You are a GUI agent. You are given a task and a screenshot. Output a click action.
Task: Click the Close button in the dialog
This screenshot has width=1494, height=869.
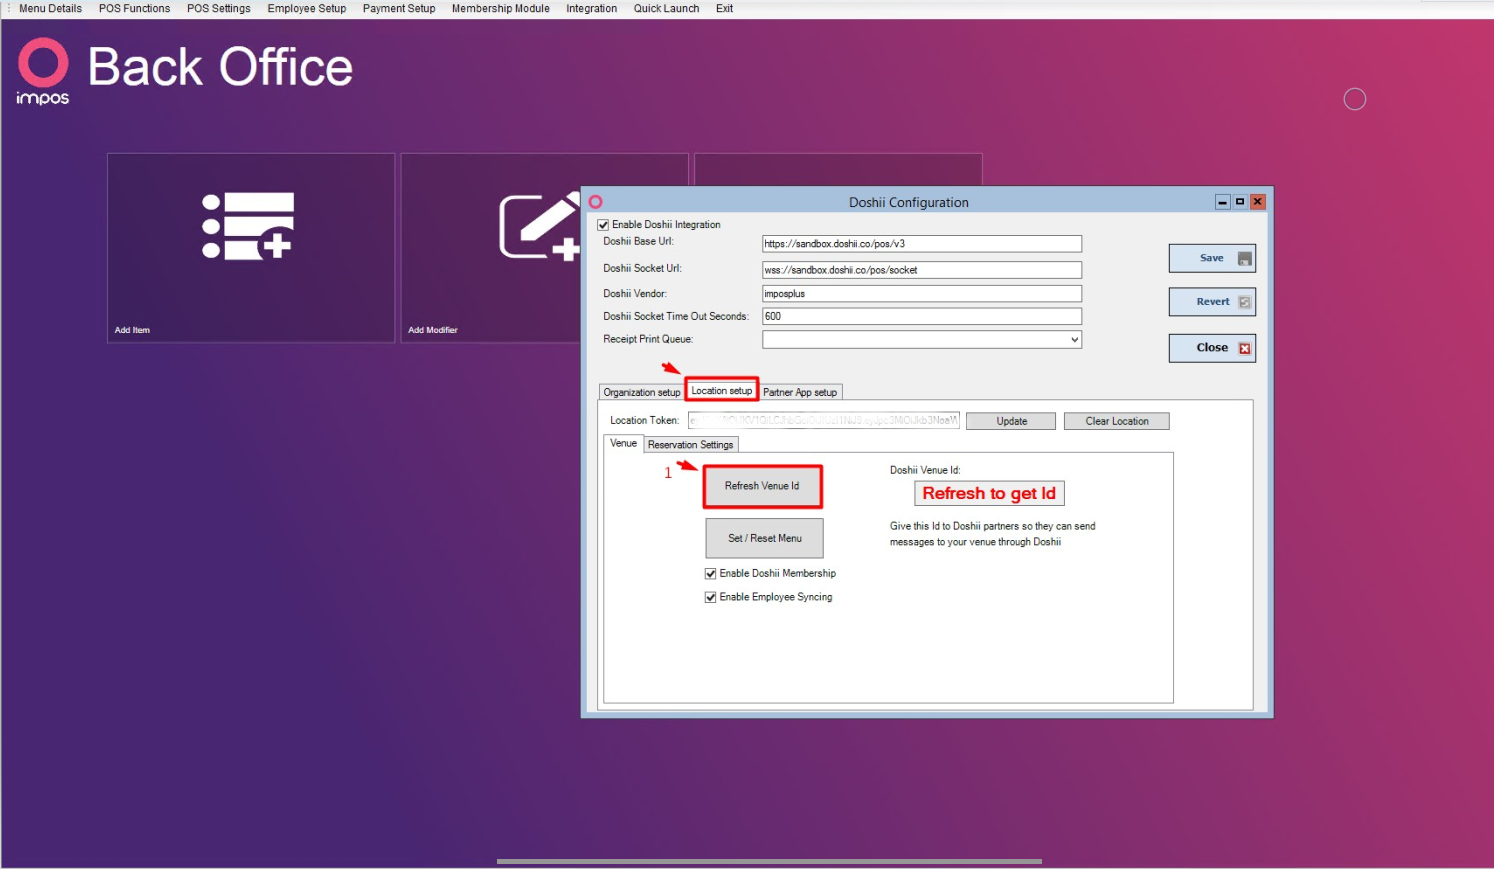pos(1212,348)
